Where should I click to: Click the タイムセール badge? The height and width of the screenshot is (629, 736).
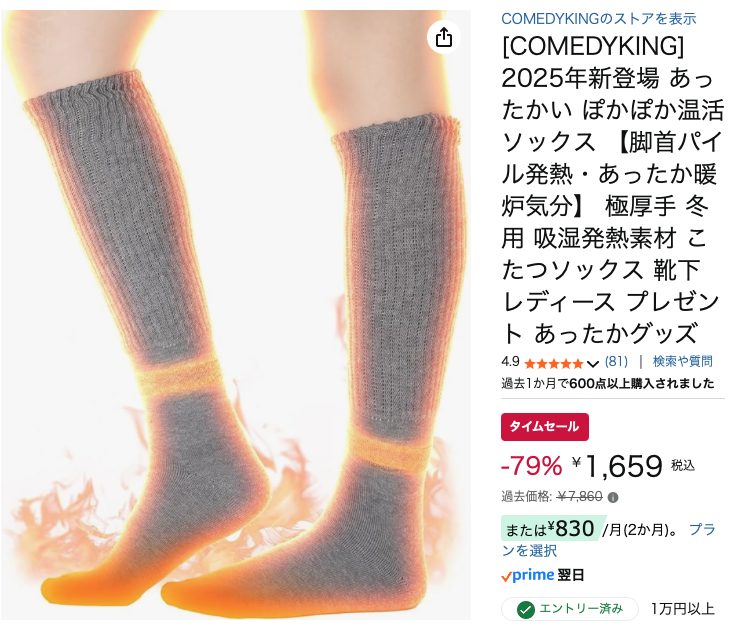coord(544,427)
